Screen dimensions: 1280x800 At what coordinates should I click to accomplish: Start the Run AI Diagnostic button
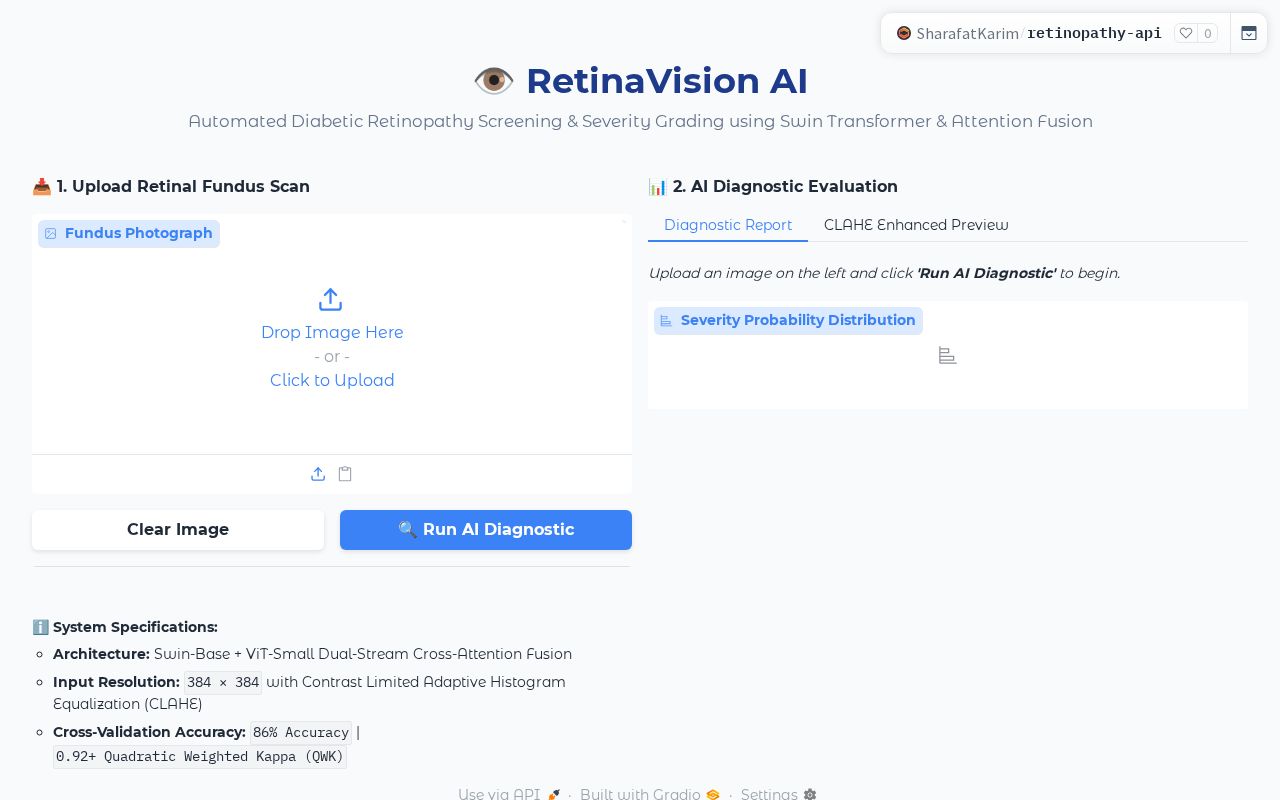pos(486,530)
